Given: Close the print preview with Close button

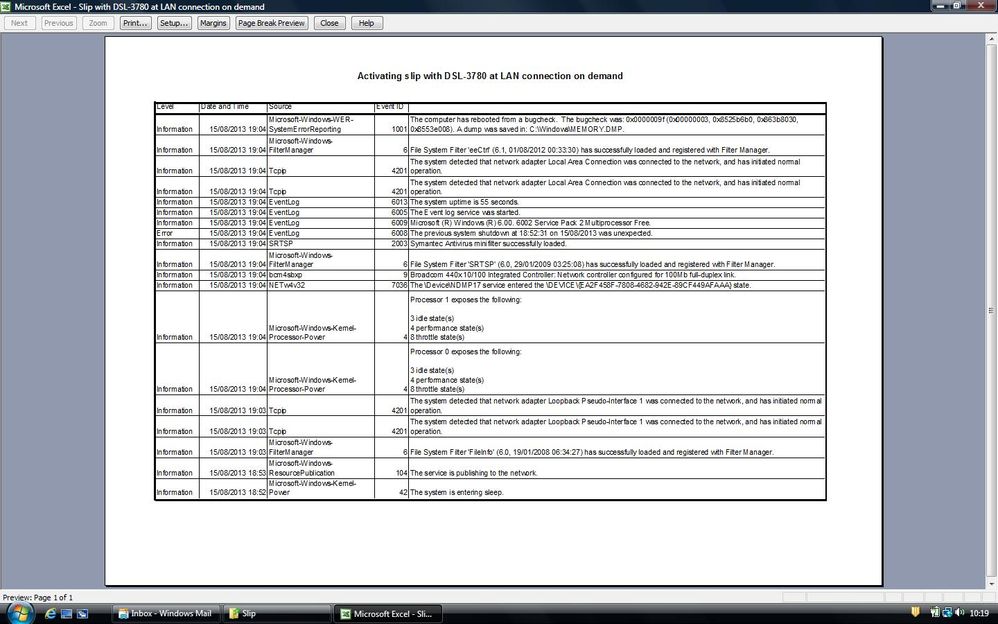Looking at the screenshot, I should point(329,23).
